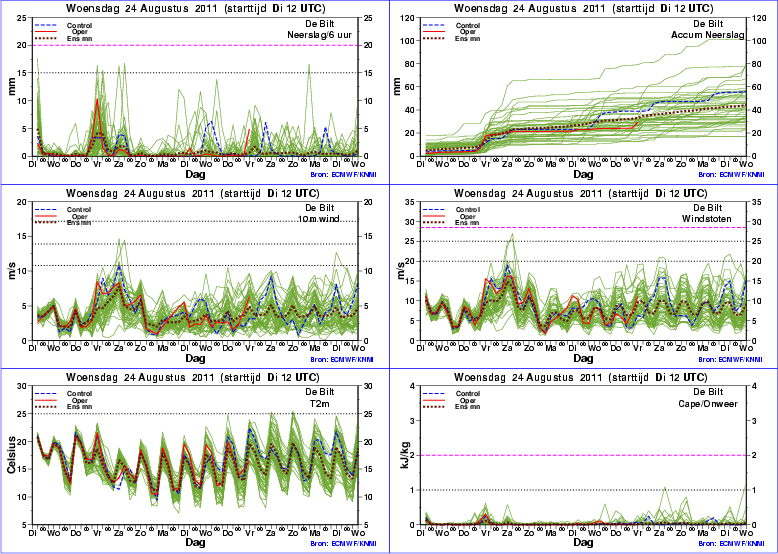Select the date title above the Neerslag/6 uur chart
This screenshot has width=778, height=554.
(196, 9)
